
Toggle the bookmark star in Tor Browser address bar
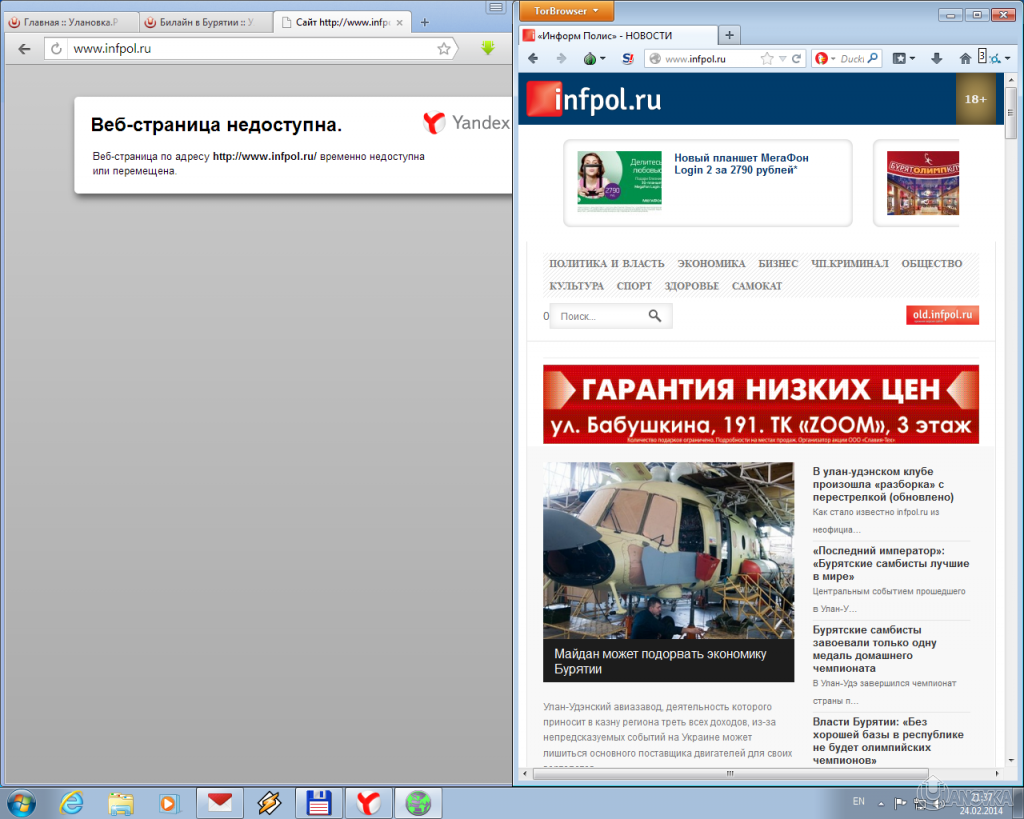coord(767,58)
